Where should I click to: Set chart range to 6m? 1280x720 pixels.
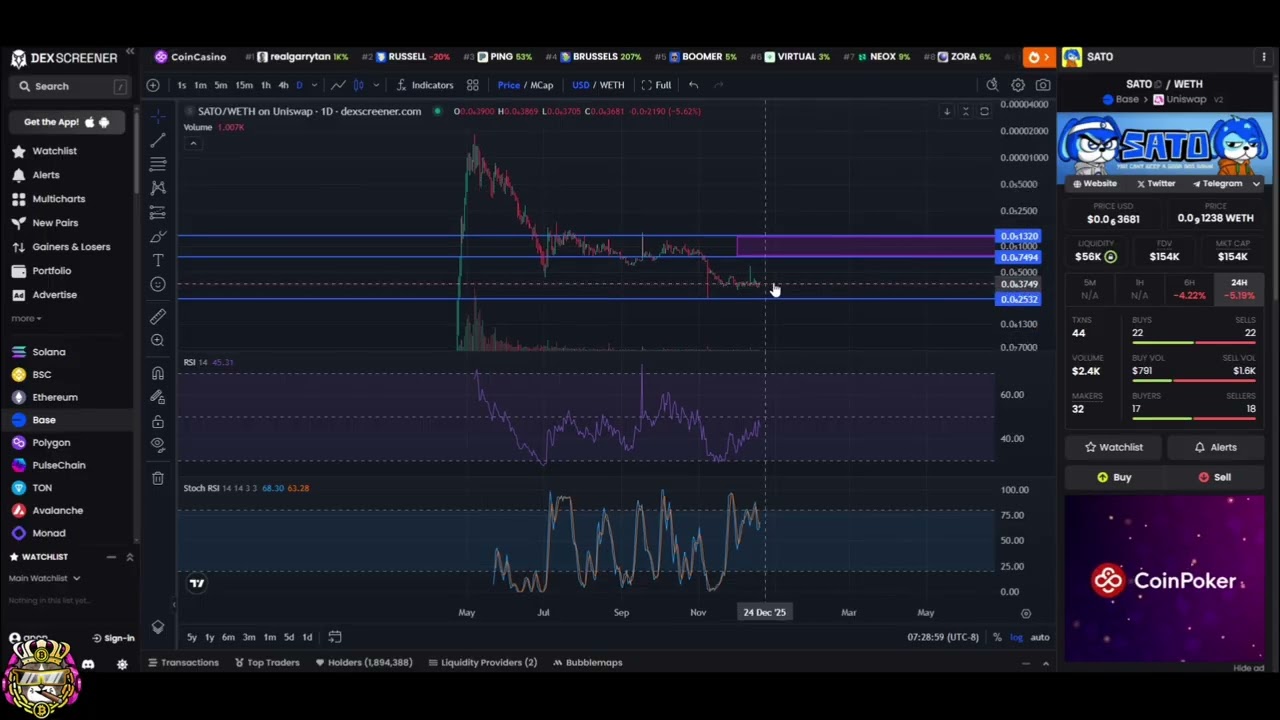tap(228, 637)
